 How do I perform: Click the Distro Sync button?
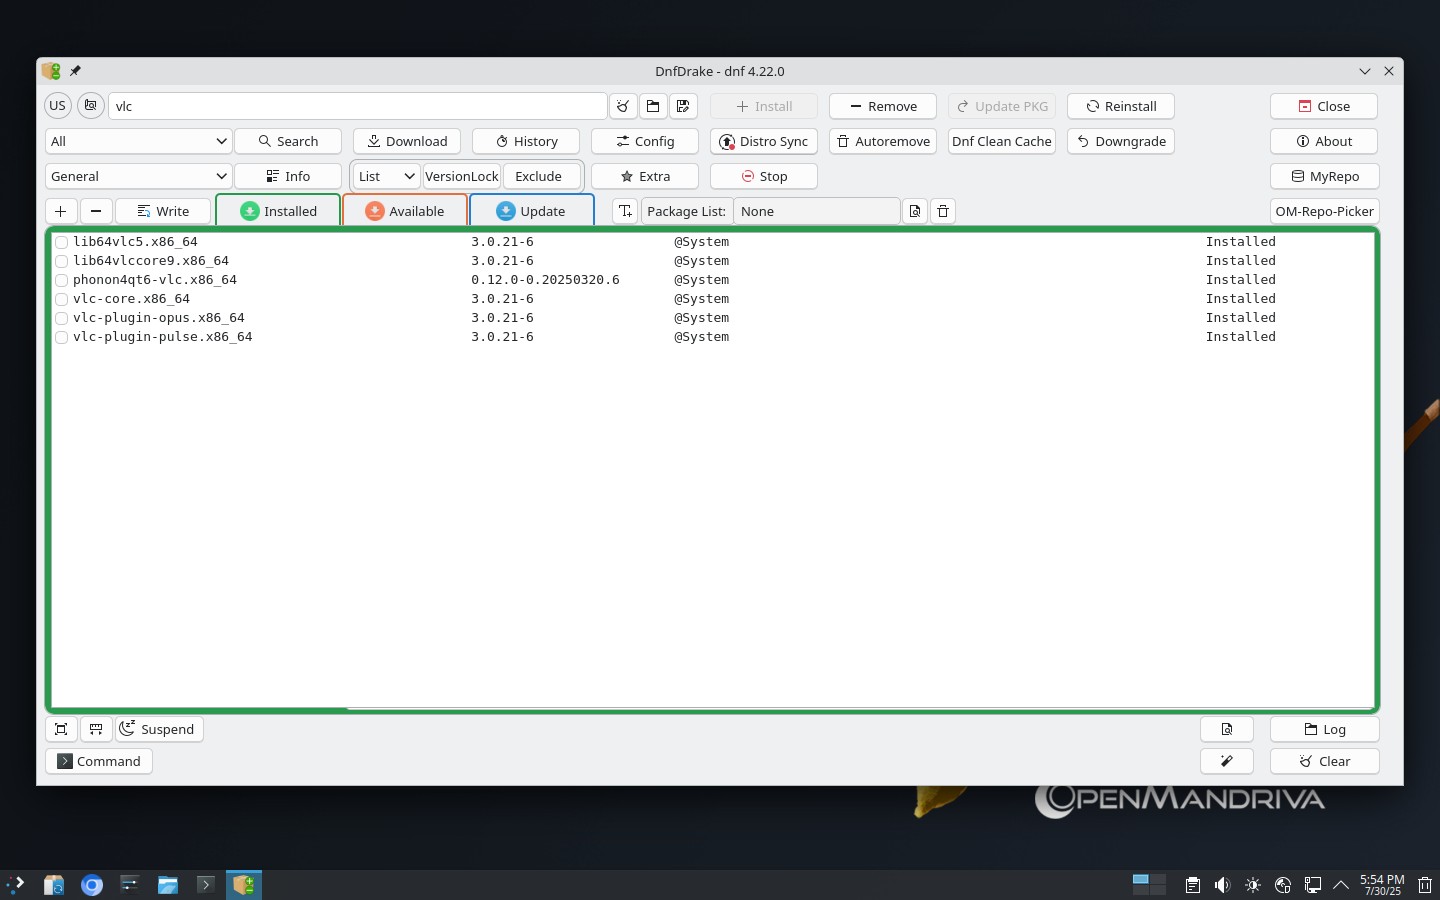[764, 141]
